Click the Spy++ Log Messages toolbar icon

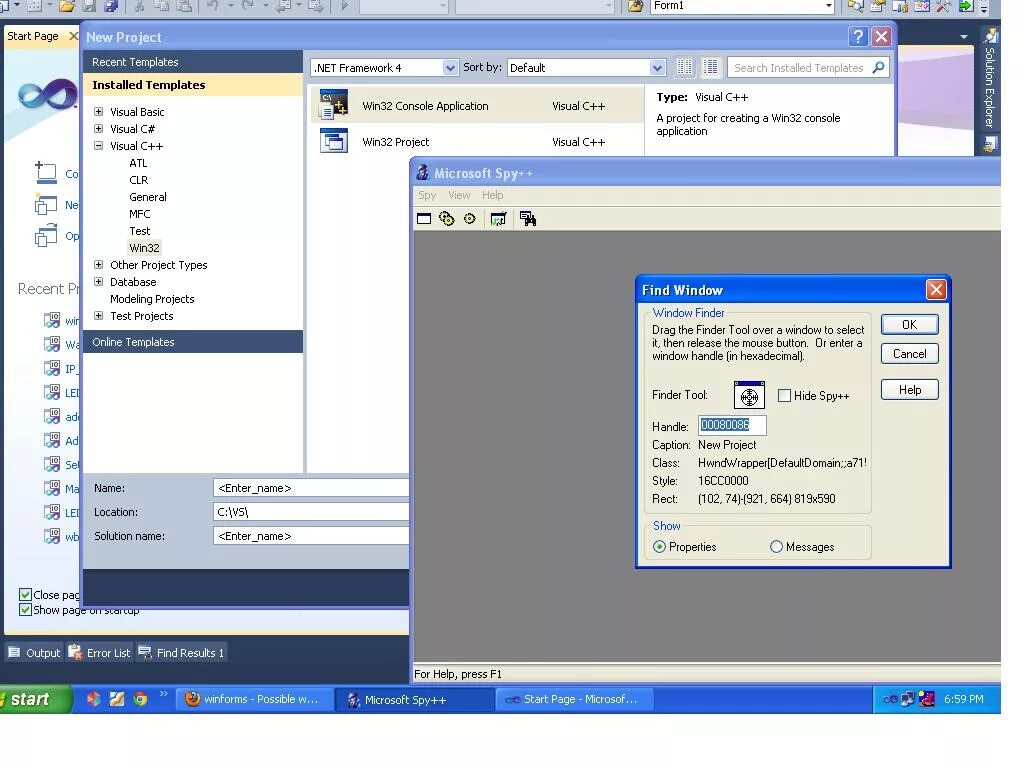point(498,219)
